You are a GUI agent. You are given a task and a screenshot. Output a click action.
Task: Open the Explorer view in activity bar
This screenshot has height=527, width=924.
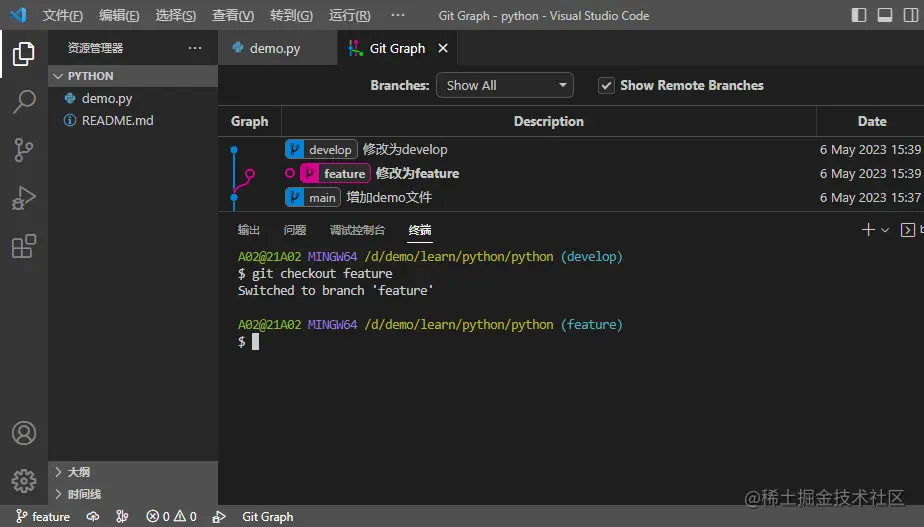click(24, 54)
